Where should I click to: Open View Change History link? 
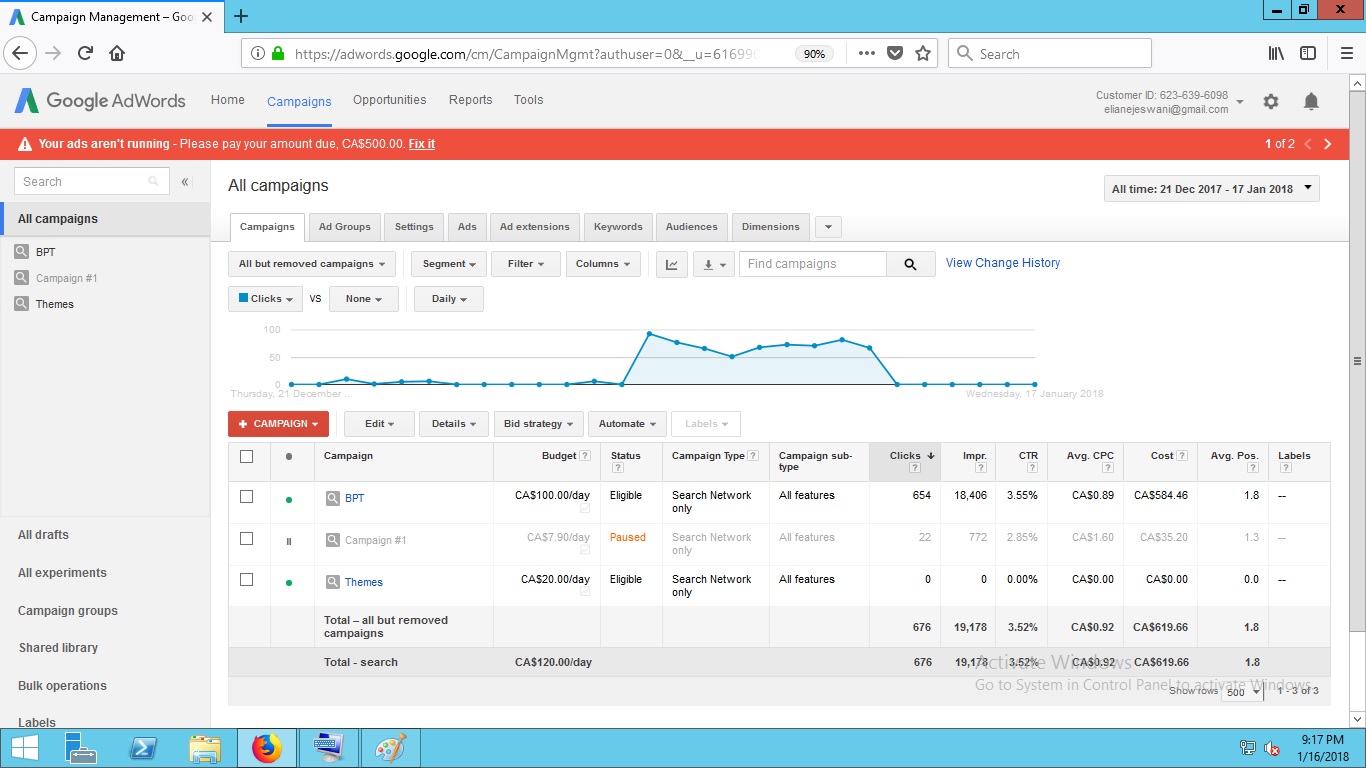(x=1003, y=263)
